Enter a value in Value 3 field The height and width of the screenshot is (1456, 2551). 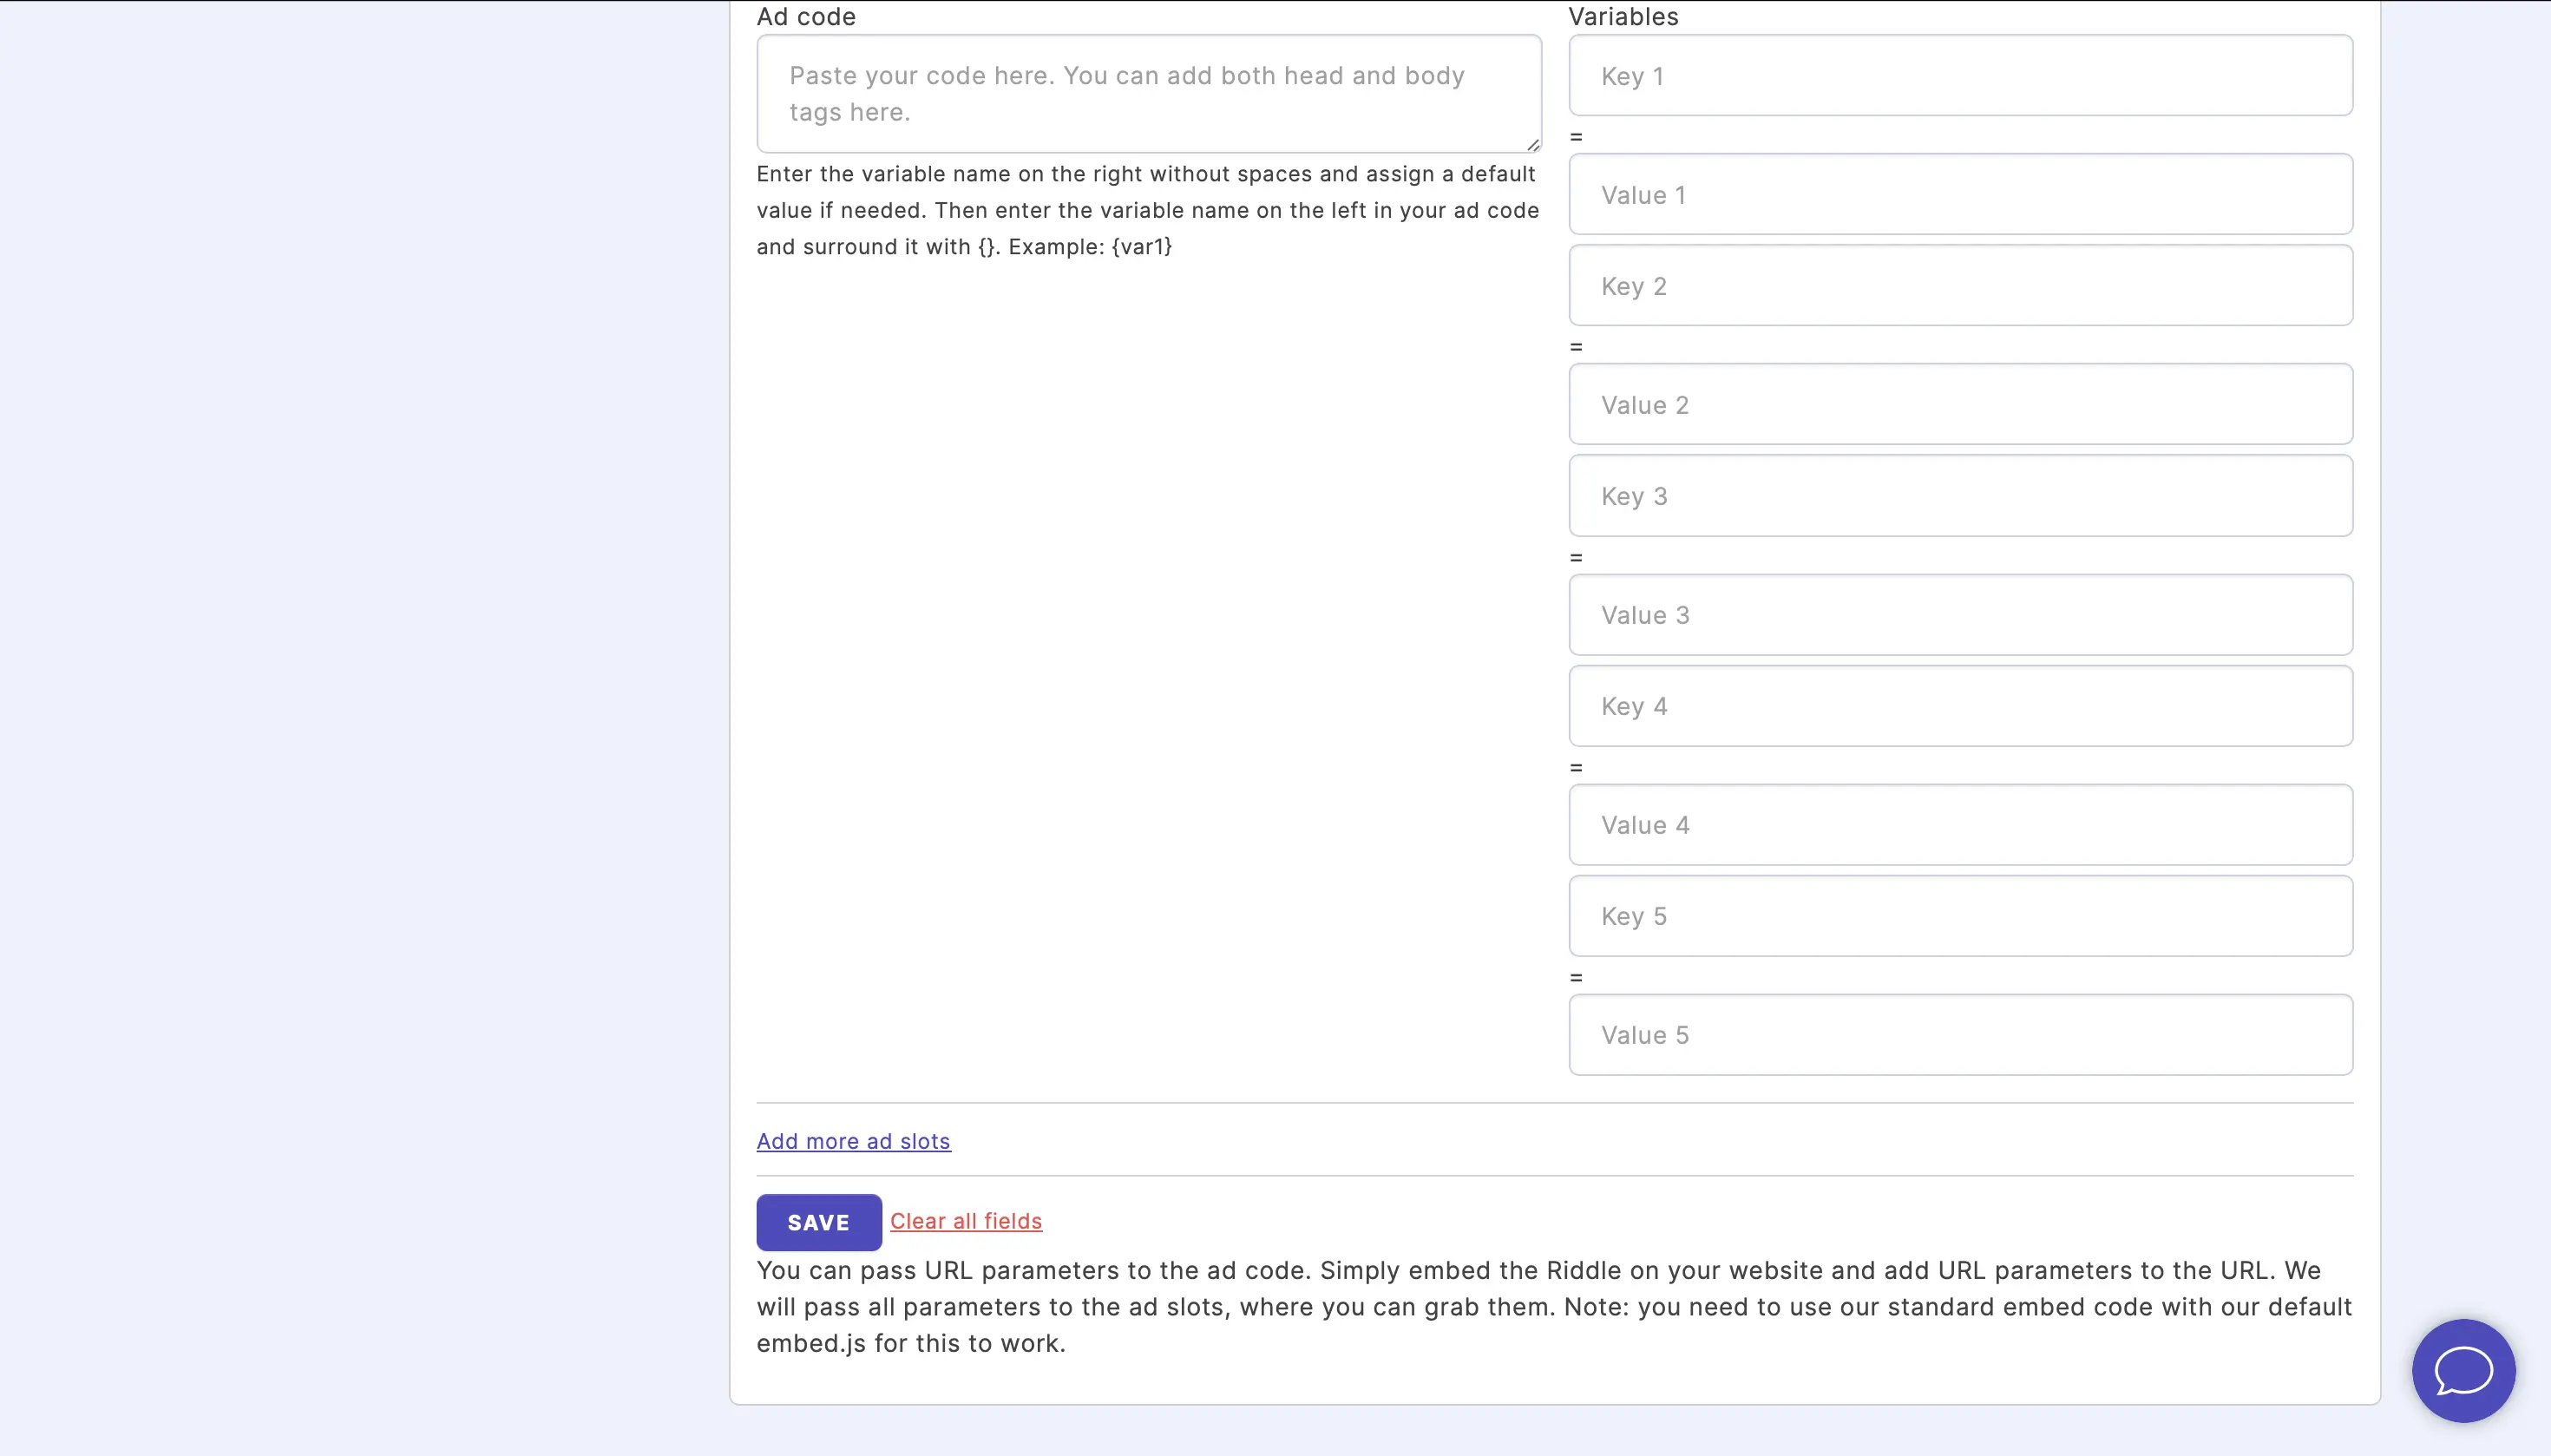[x=1961, y=615]
